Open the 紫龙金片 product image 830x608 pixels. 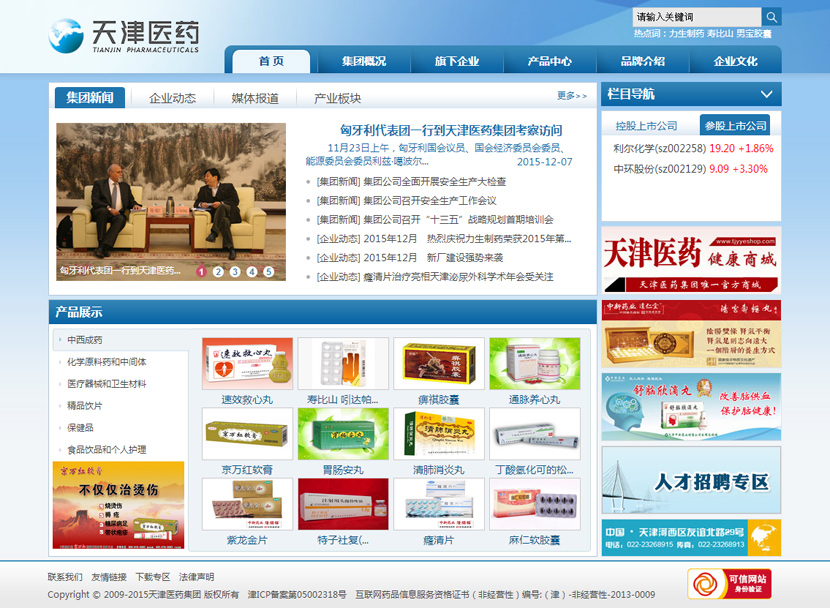coord(247,504)
